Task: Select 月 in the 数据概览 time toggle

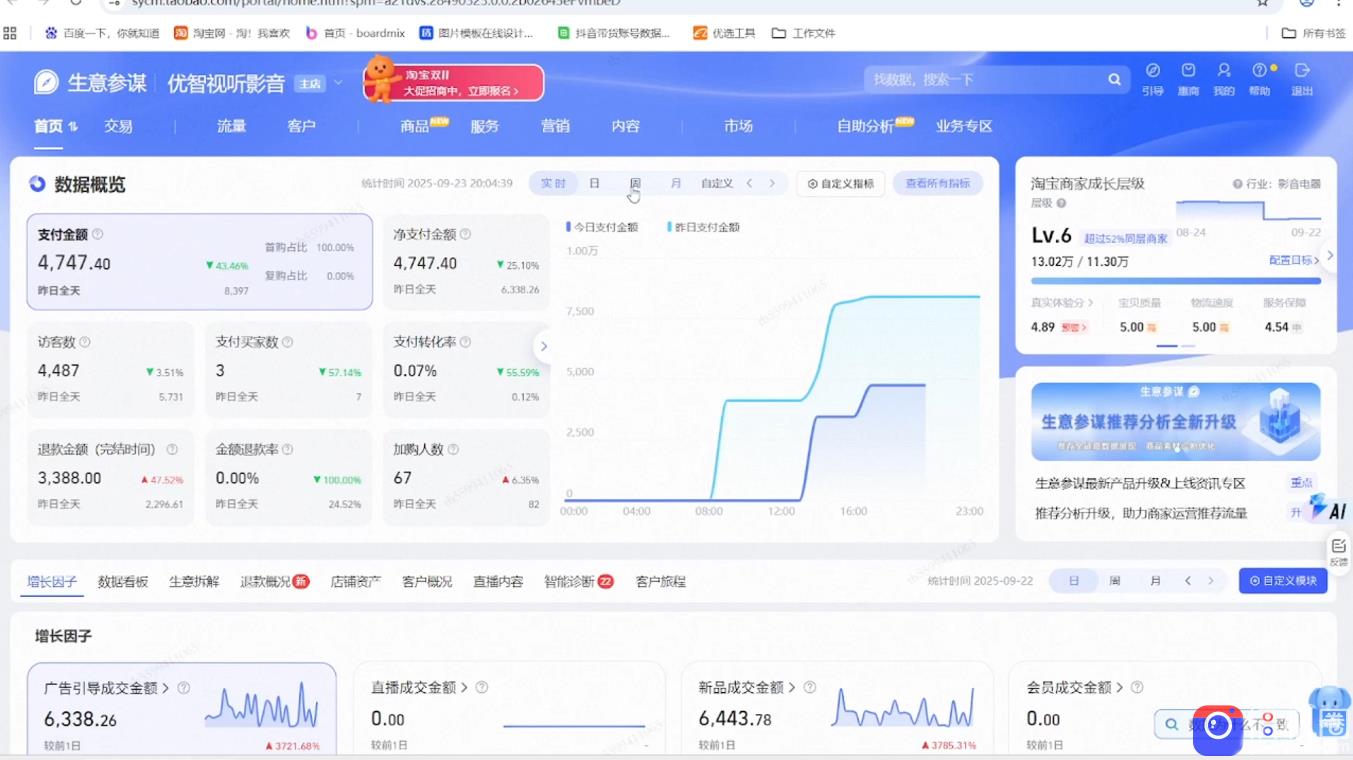Action: (x=676, y=184)
